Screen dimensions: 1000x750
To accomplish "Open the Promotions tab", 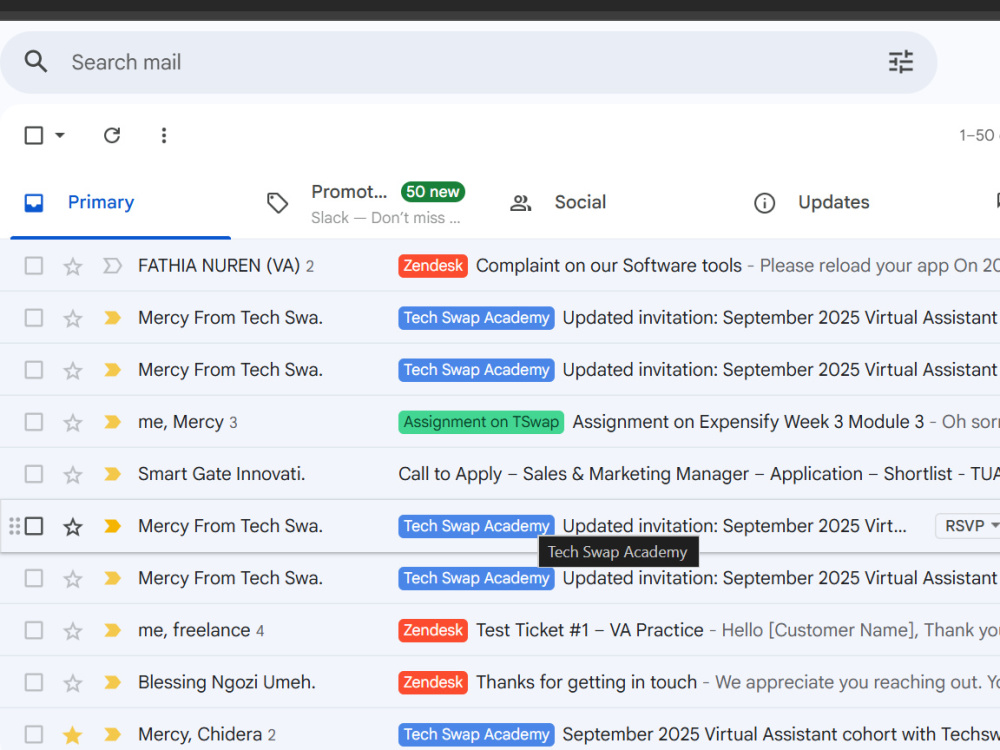I will pyautogui.click(x=365, y=203).
